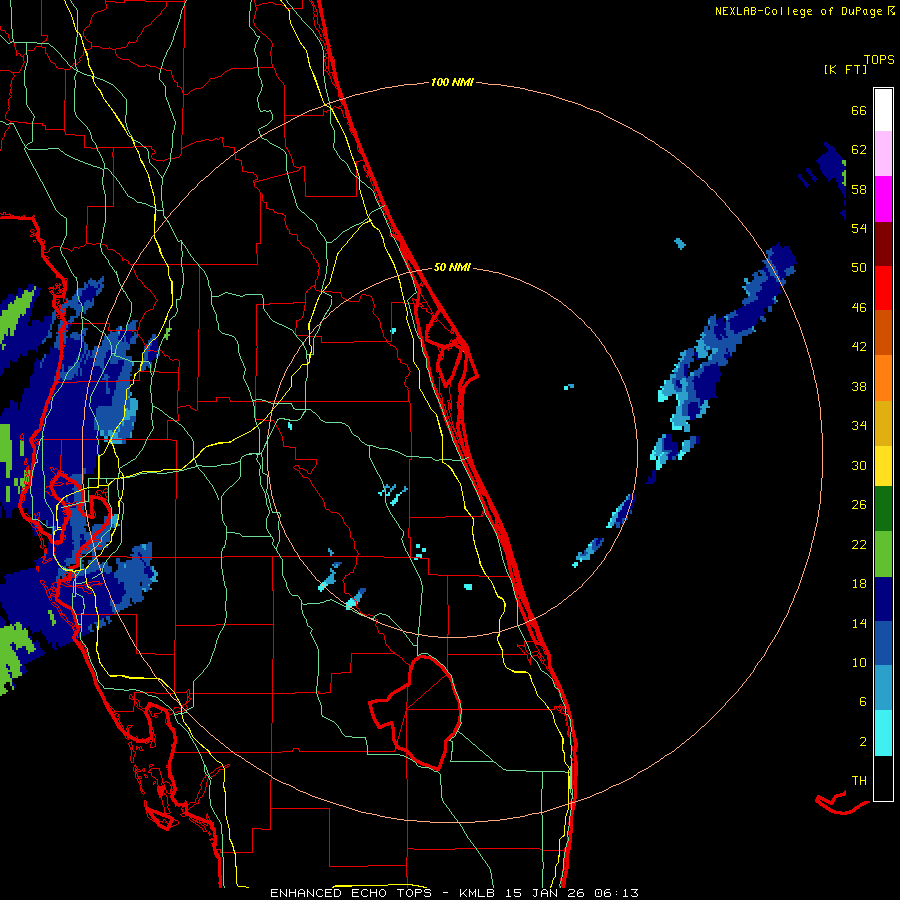Click the 26 legend value
Screen dimensions: 900x900
click(859, 505)
